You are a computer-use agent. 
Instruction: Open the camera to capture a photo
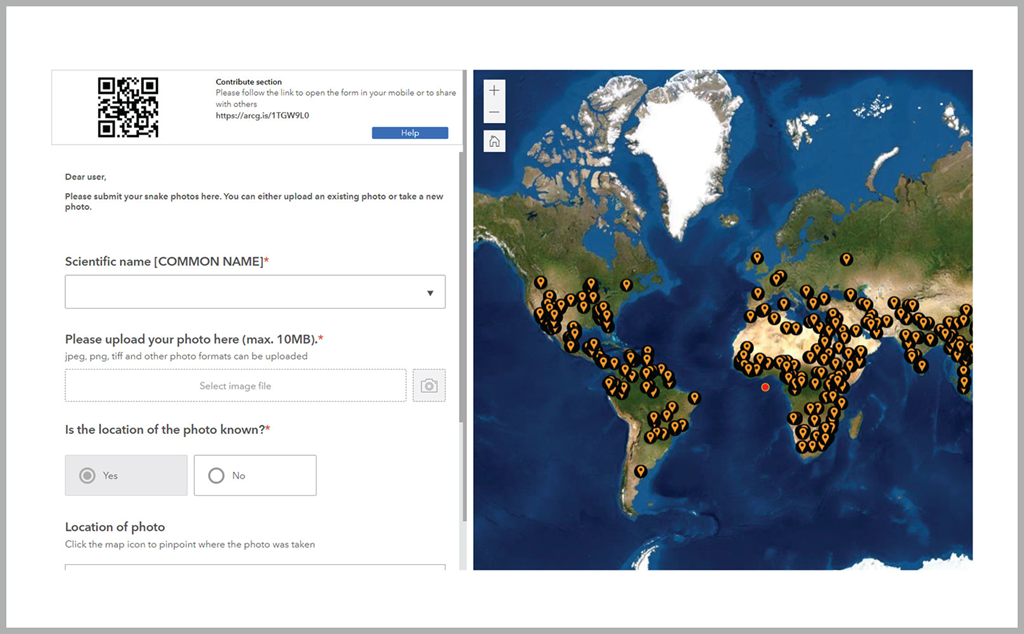tap(429, 385)
